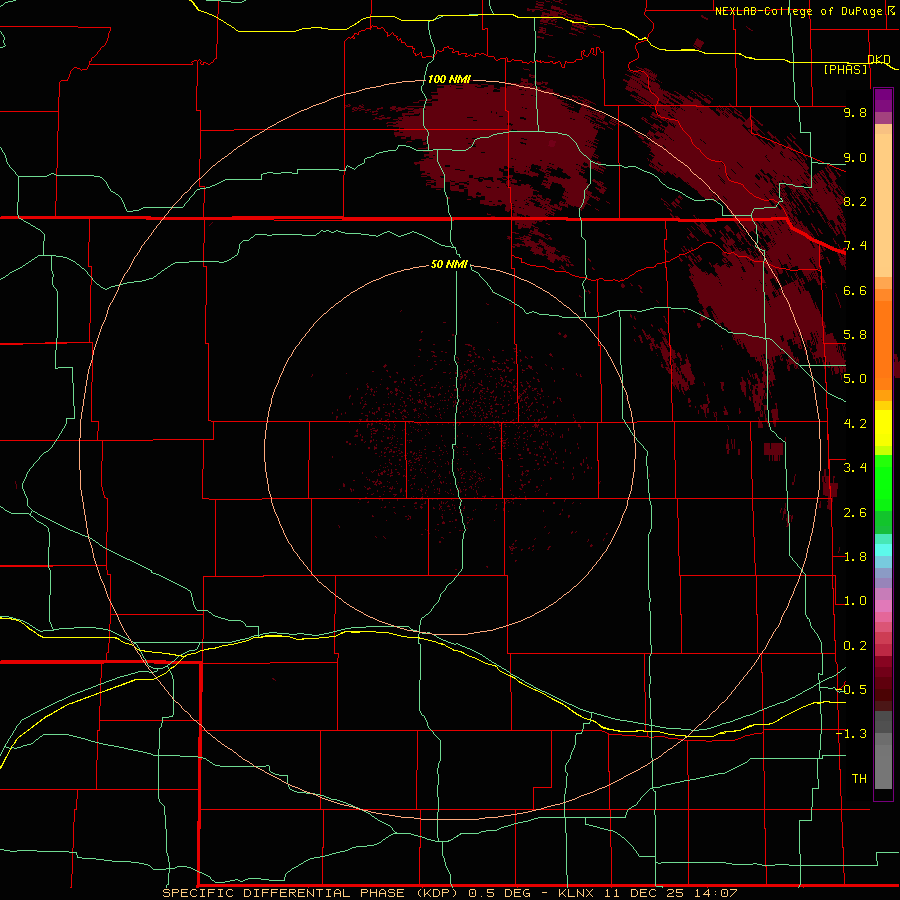The width and height of the screenshot is (900, 900).
Task: Click the 9.8 value on the color scale
Action: click(855, 112)
